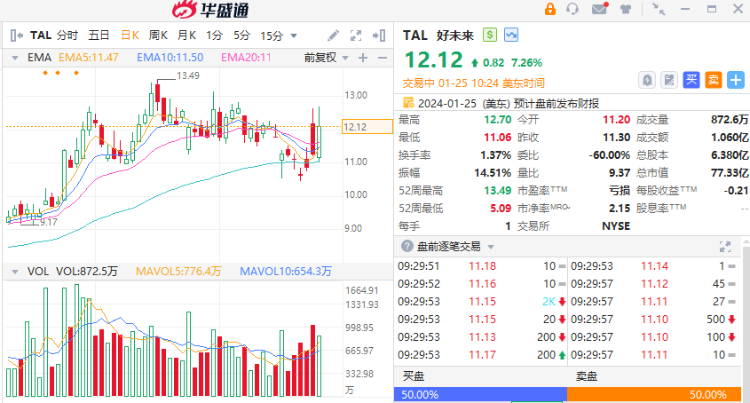This screenshot has height=403, width=750.
Task: Select the 月K chart tab
Action: 187,35
